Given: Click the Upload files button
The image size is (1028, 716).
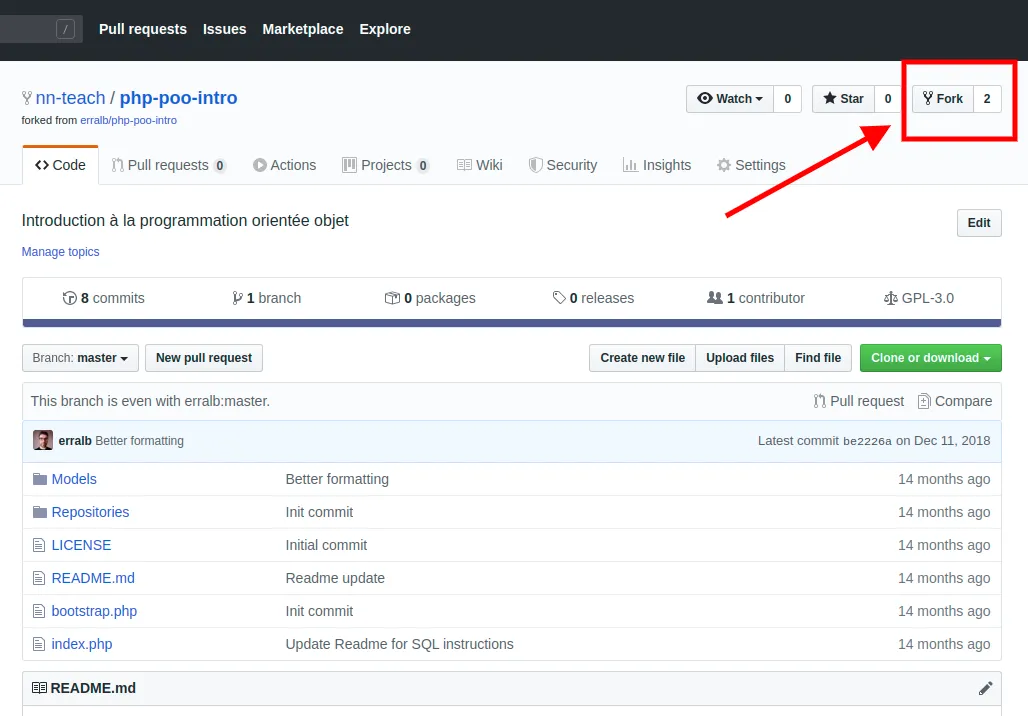Looking at the screenshot, I should [740, 358].
